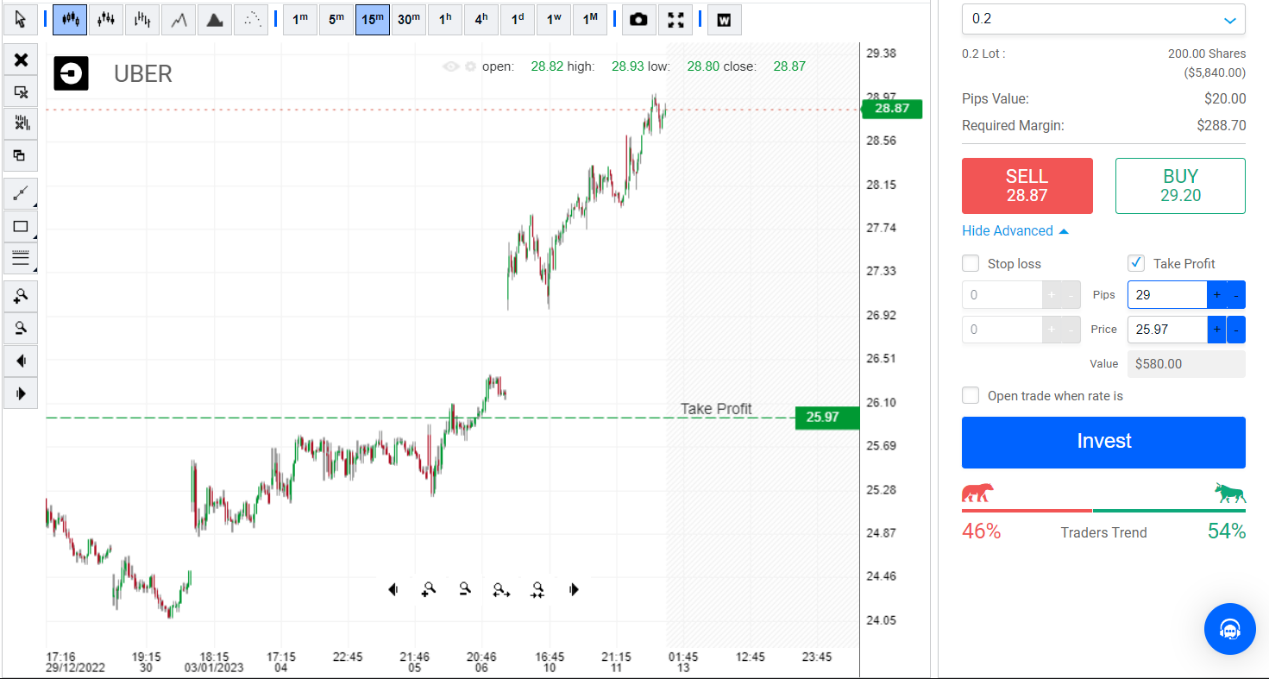Click the remove selected drawing tool
The height and width of the screenshot is (679, 1269).
coord(20,92)
